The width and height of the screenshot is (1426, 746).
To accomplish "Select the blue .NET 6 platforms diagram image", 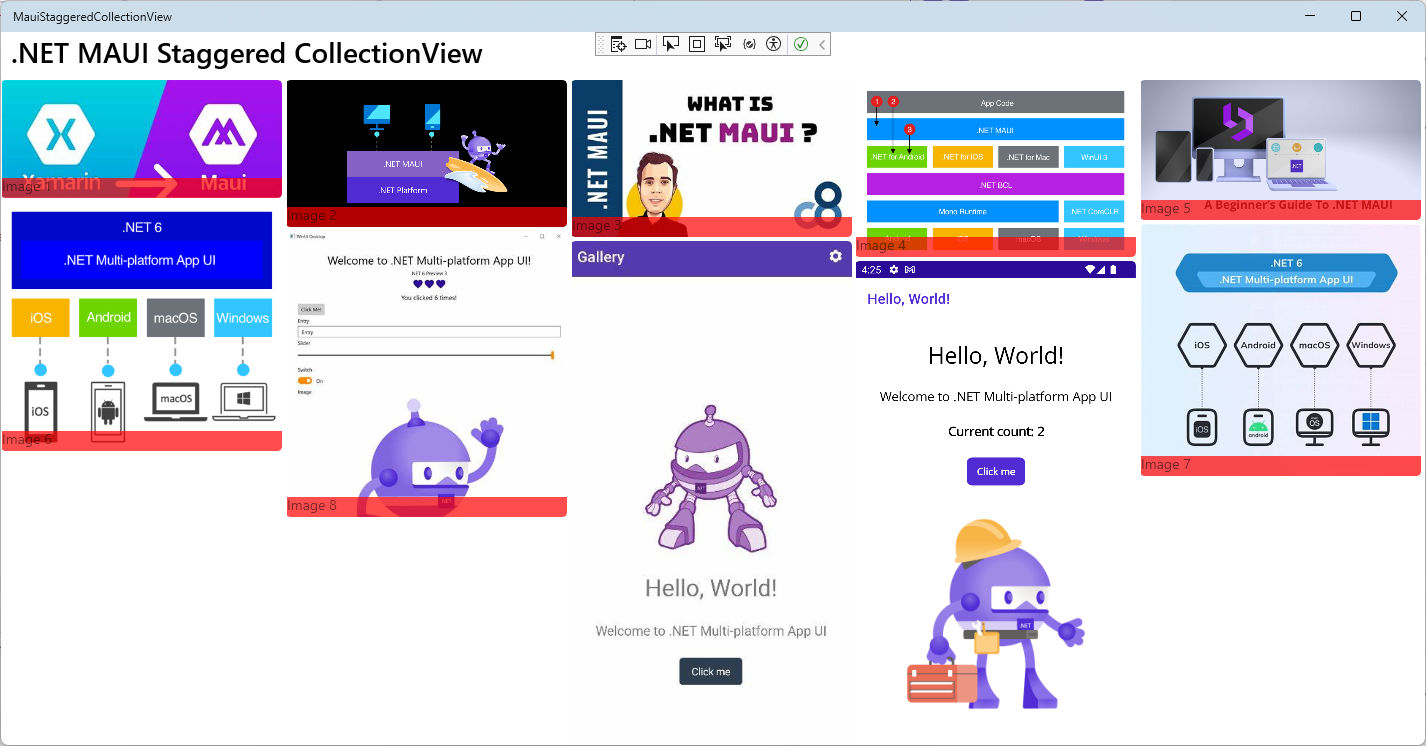I will tap(142, 327).
